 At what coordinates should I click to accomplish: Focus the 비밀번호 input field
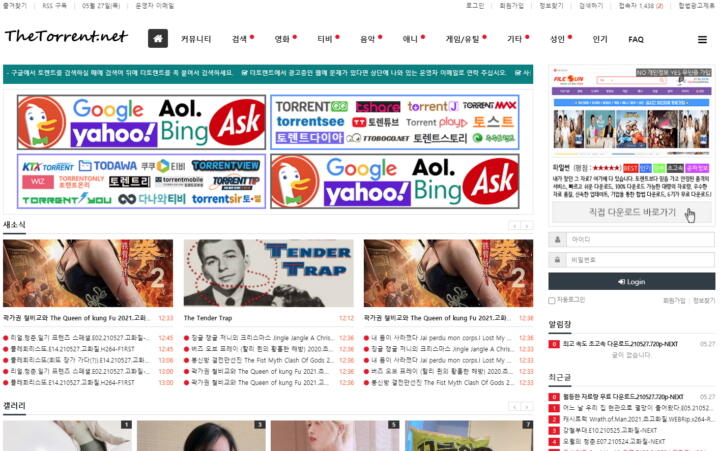coord(640,260)
